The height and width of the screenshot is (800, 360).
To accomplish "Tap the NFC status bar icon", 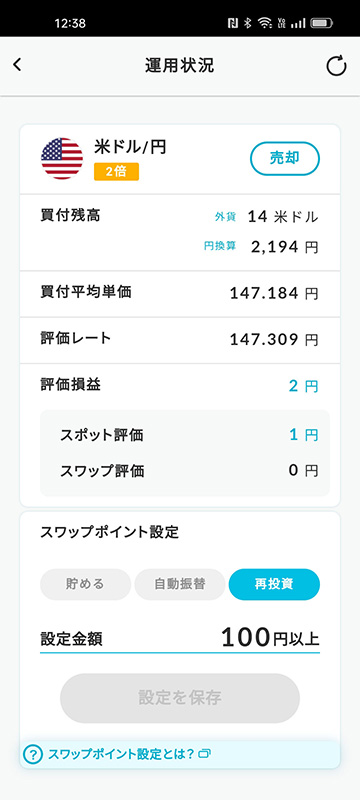I will pos(234,22).
